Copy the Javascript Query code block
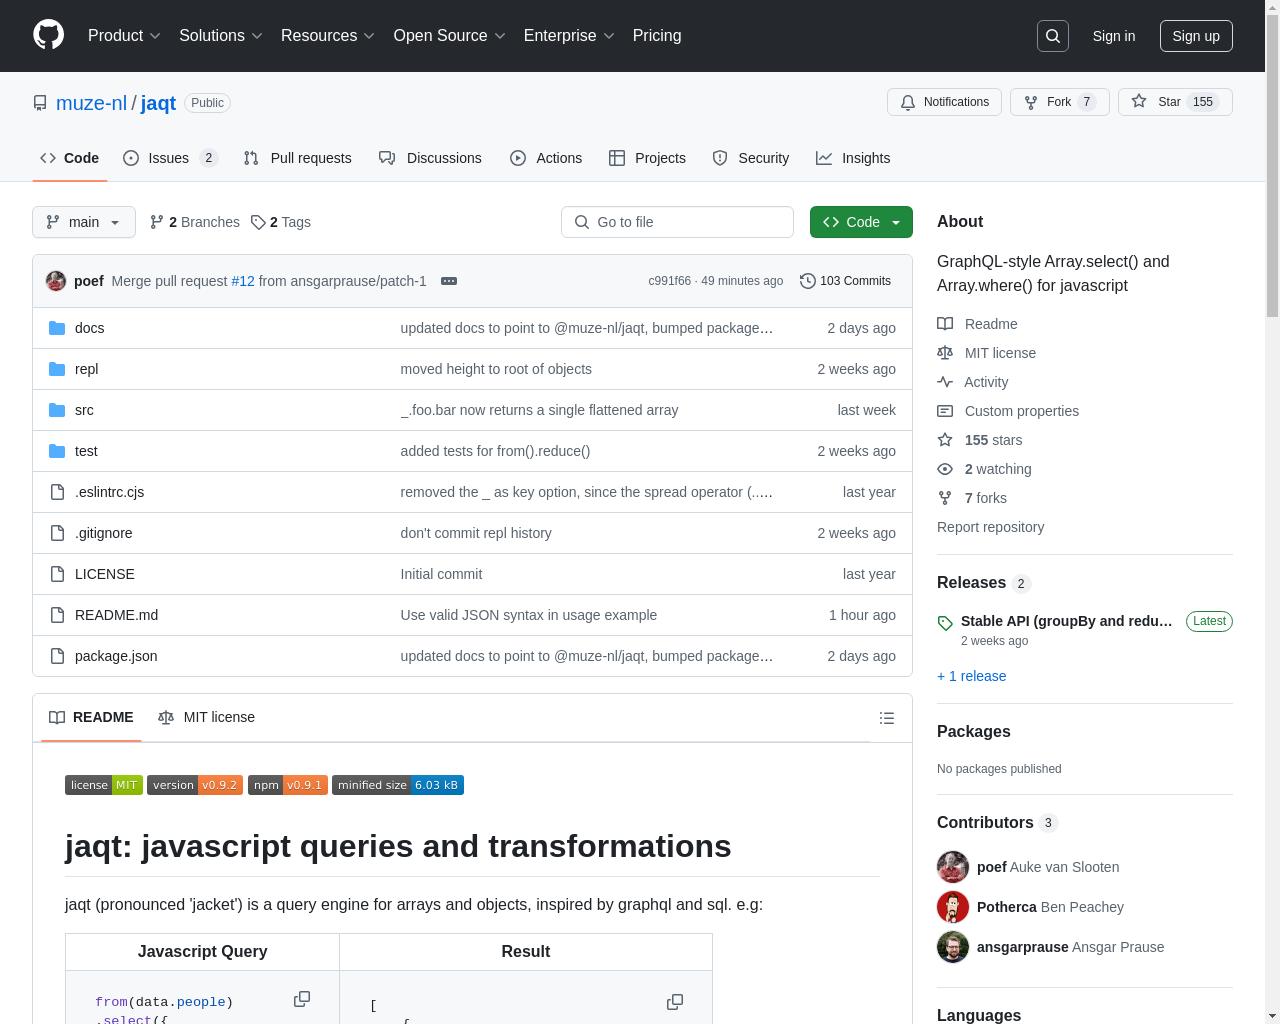The height and width of the screenshot is (1024, 1280). pyautogui.click(x=302, y=999)
